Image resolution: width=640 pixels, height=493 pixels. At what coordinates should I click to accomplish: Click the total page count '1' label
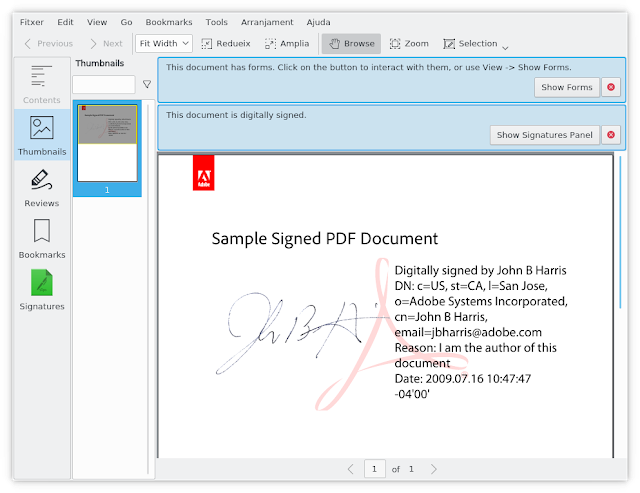coord(411,469)
